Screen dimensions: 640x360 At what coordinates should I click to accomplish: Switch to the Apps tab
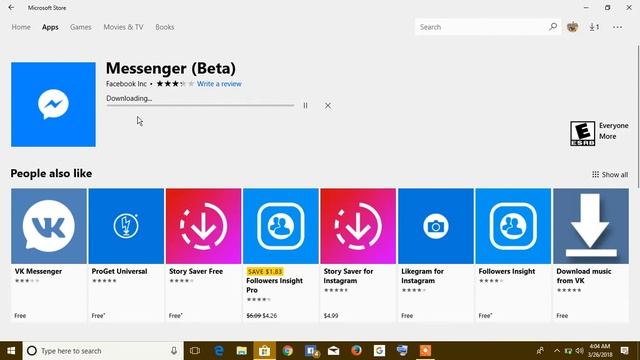coord(50,27)
